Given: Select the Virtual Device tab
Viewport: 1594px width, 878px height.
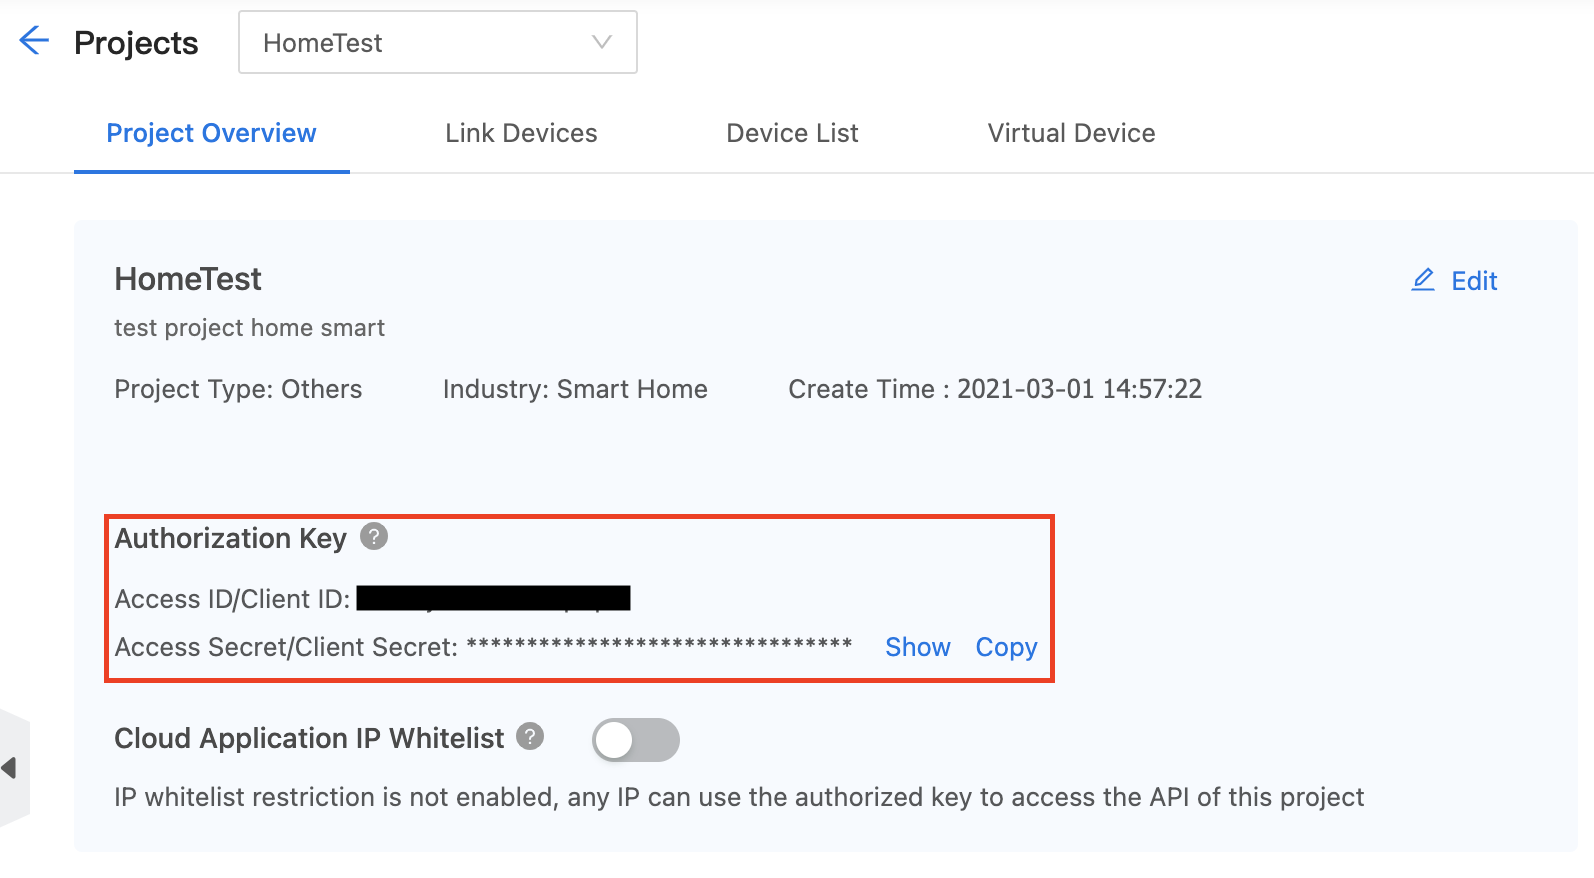Looking at the screenshot, I should click(x=1071, y=133).
